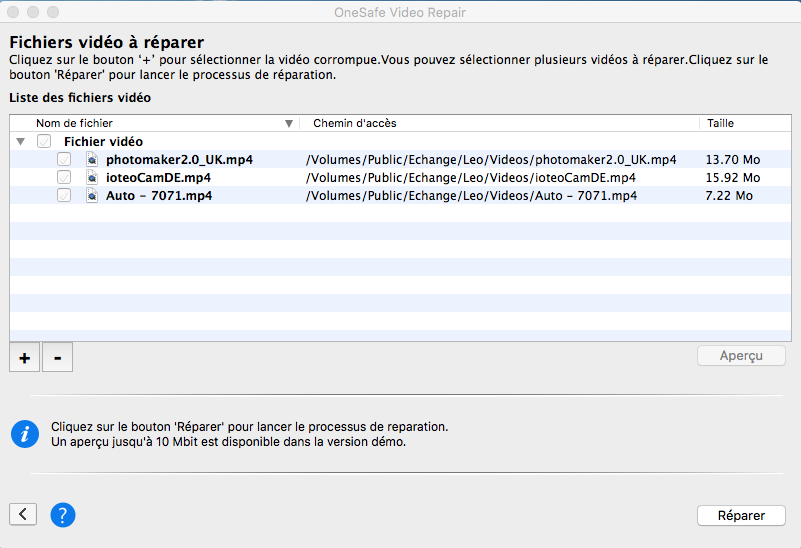Image resolution: width=801 pixels, height=548 pixels.
Task: Click the sort arrow in Nom de fichier header
Action: [289, 124]
